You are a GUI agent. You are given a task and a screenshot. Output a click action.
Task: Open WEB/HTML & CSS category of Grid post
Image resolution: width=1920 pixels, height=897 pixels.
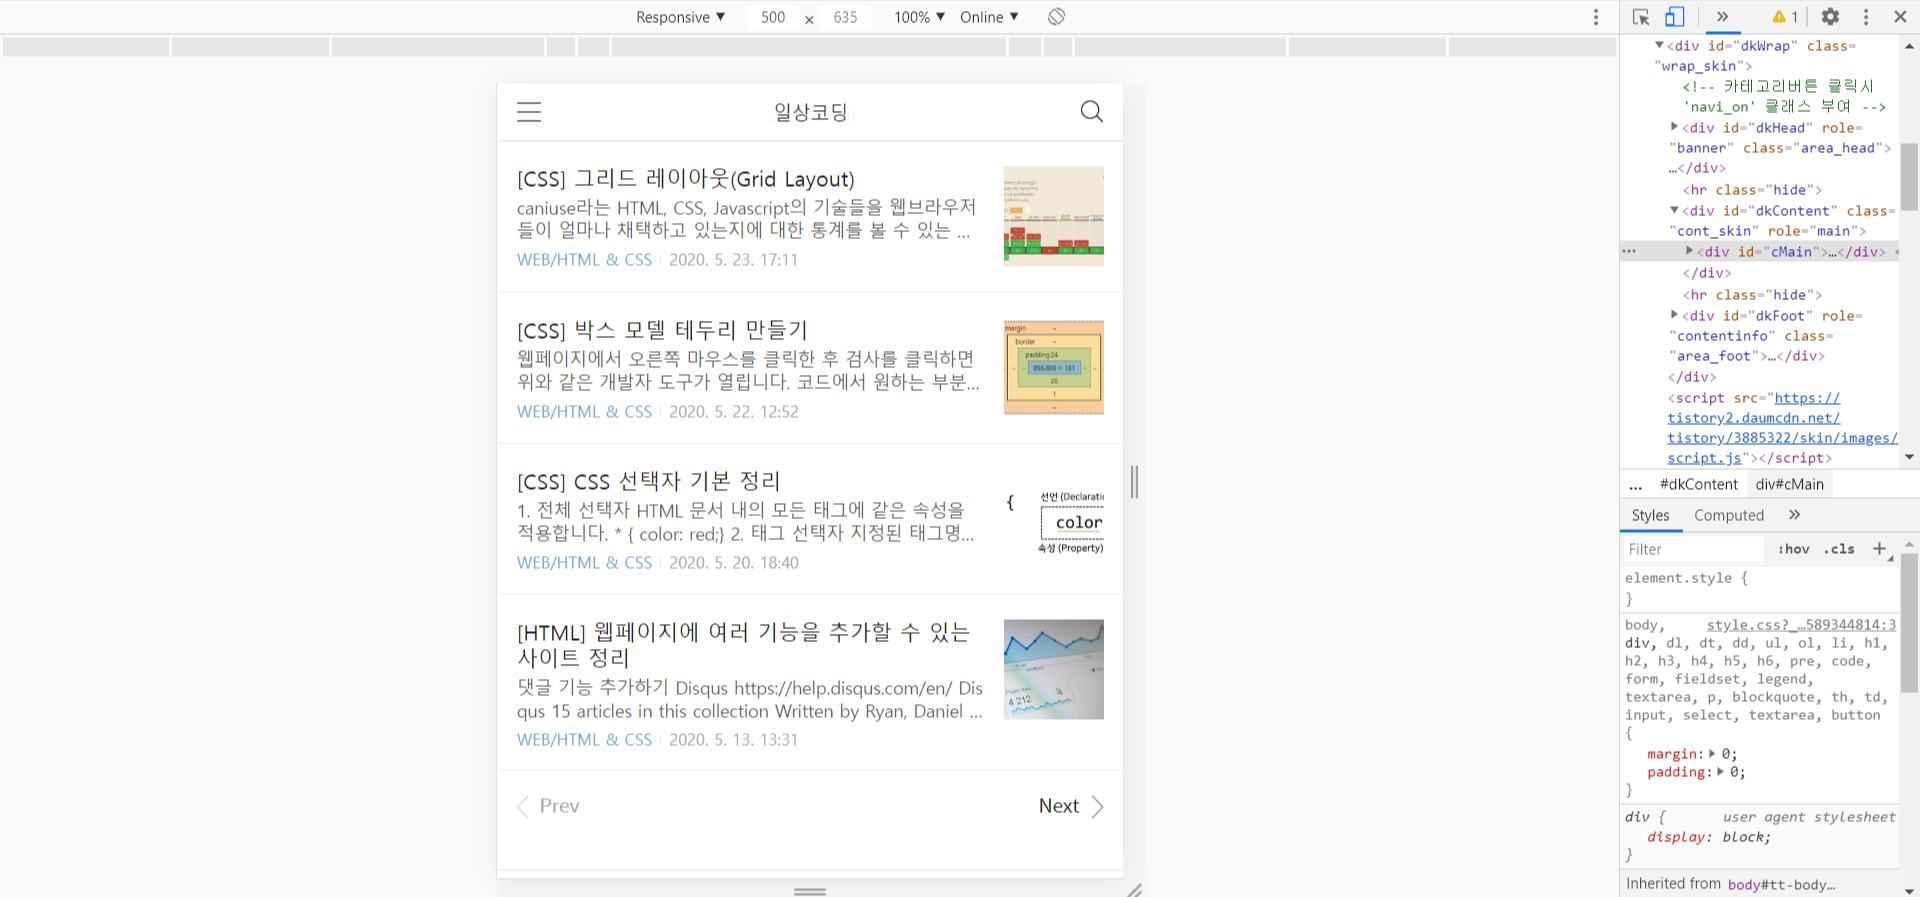[584, 259]
